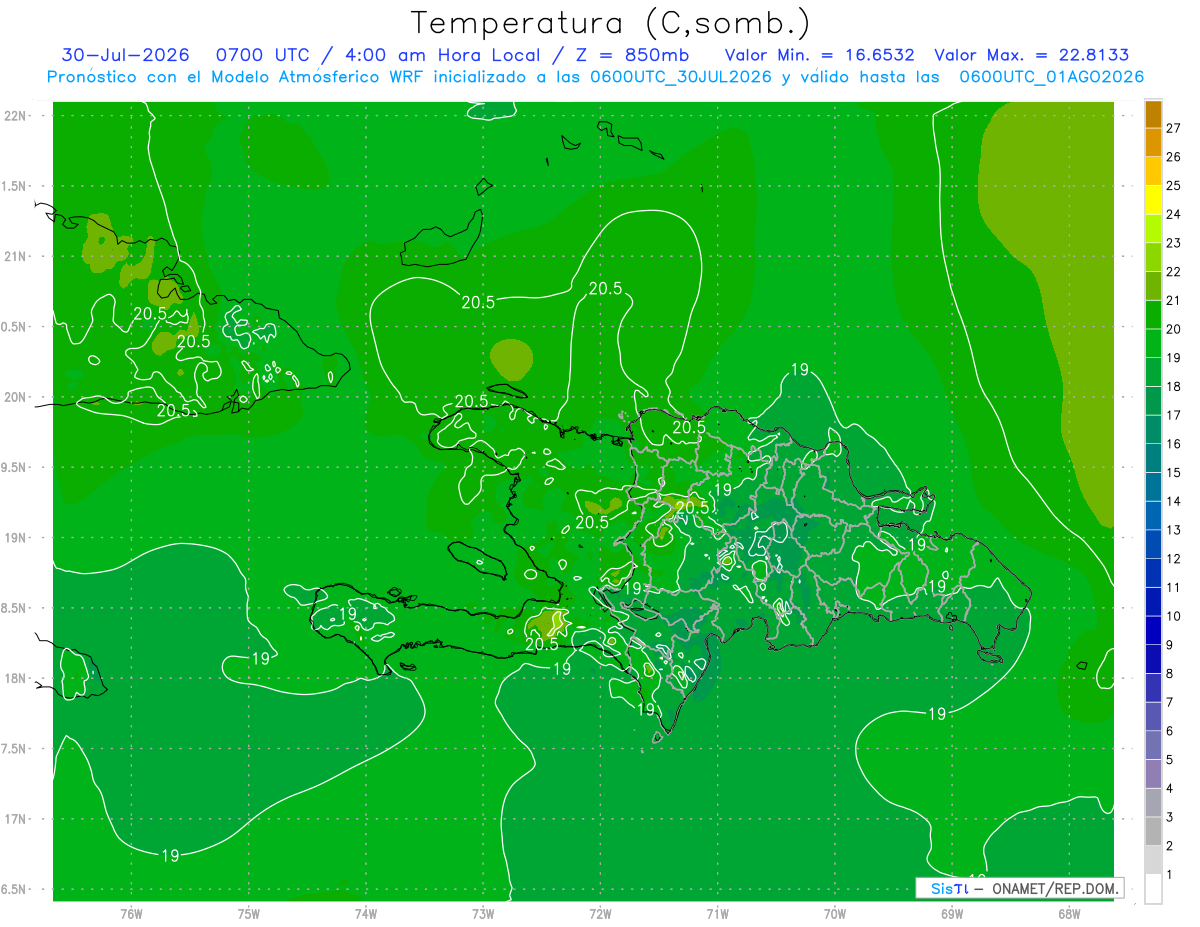Click the 71W longitude axis label

[717, 913]
